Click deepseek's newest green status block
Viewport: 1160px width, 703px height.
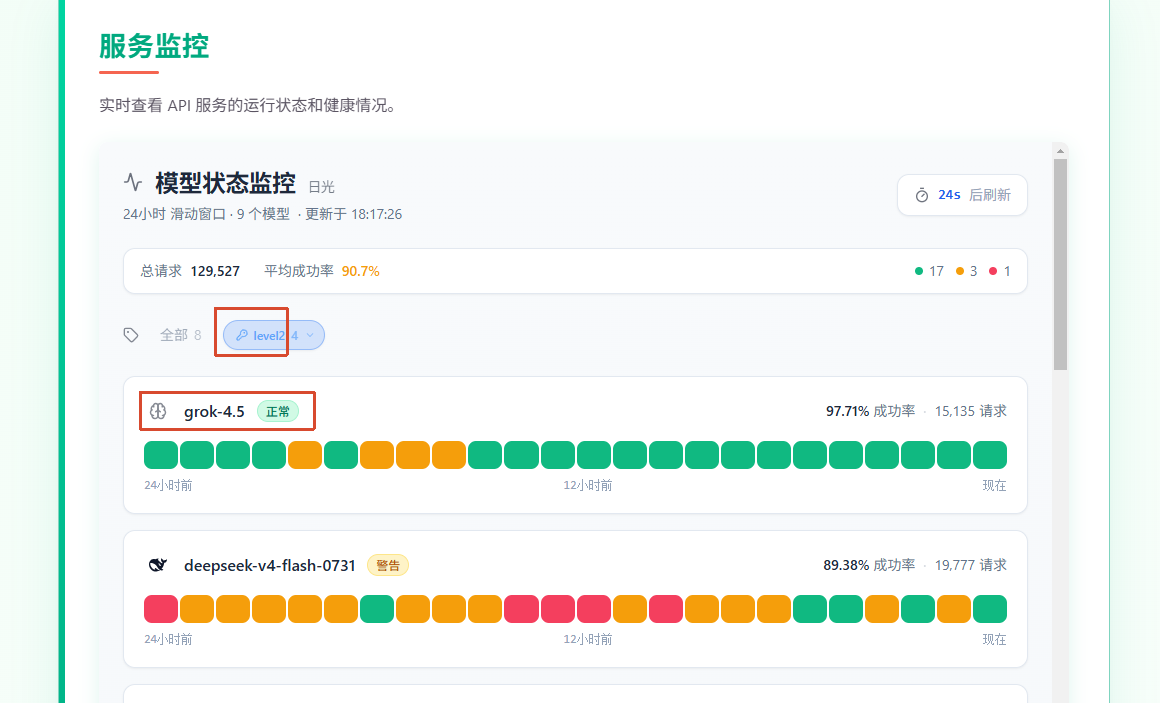click(990, 609)
